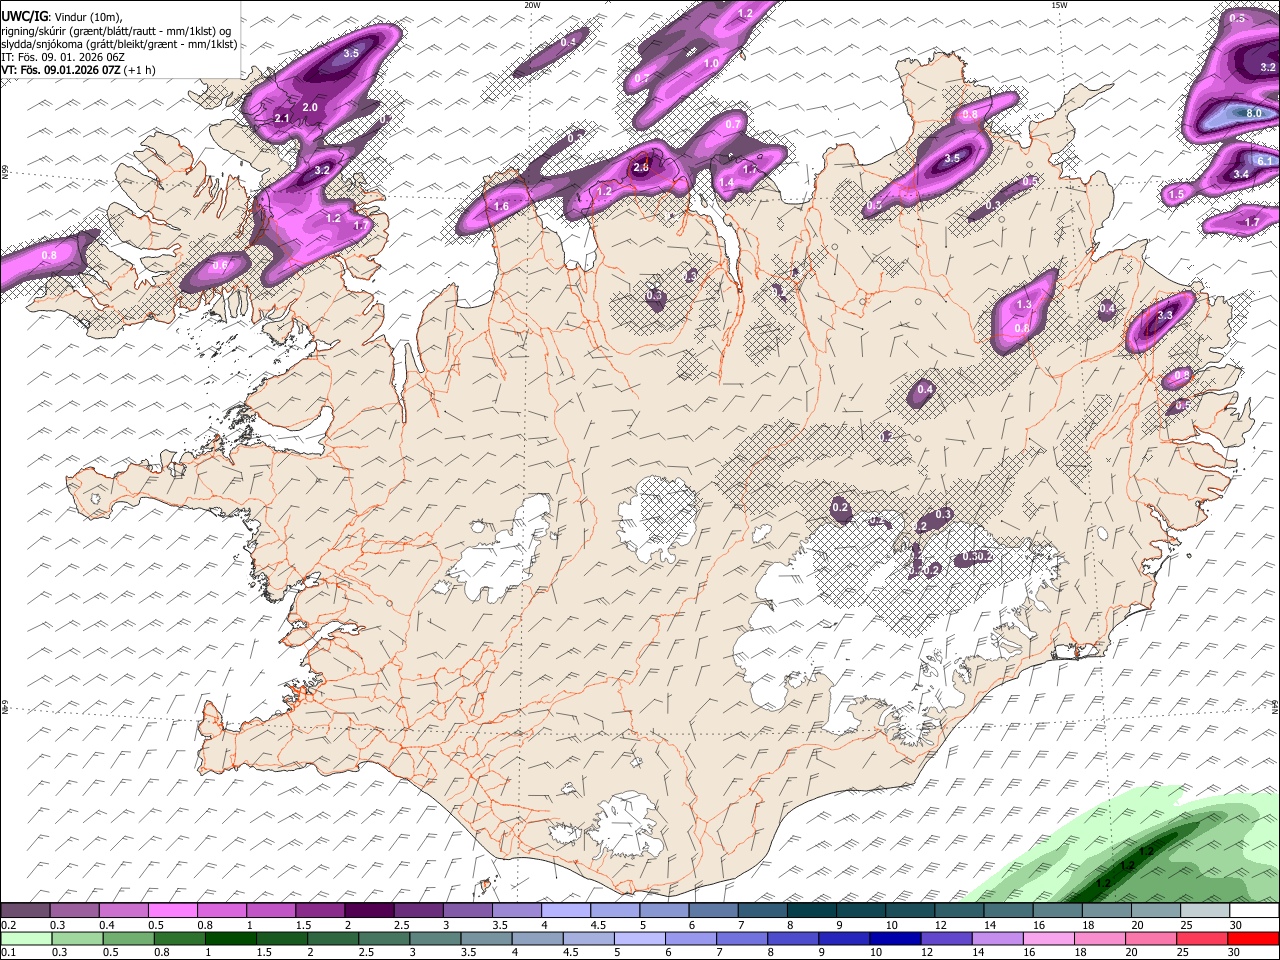Click the light pink 16 rain legend swatch

1049,938
